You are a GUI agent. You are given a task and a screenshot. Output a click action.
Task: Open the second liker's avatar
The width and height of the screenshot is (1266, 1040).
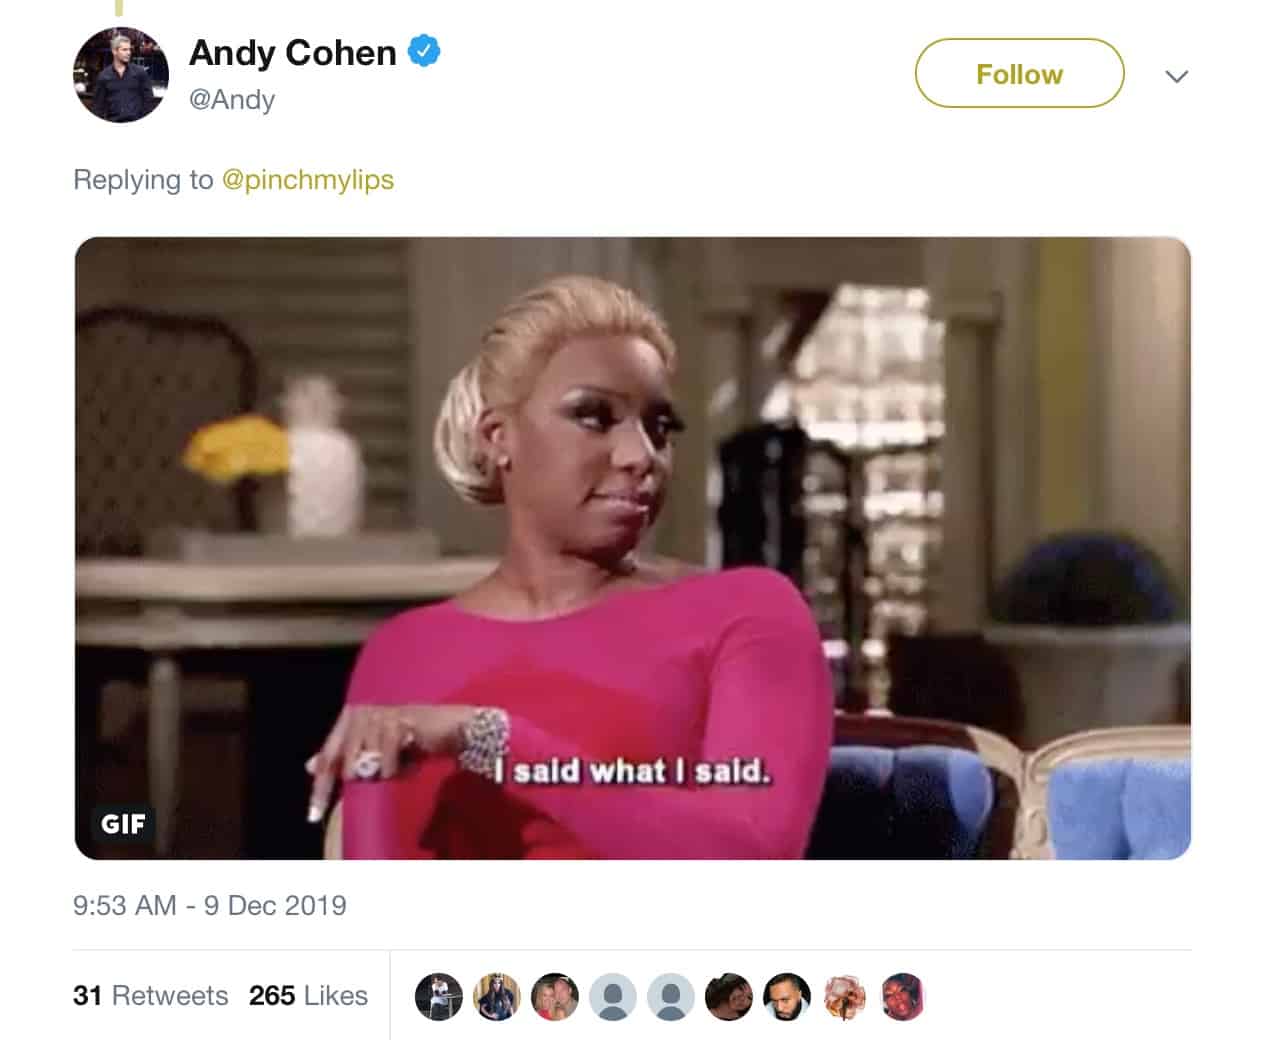point(497,997)
